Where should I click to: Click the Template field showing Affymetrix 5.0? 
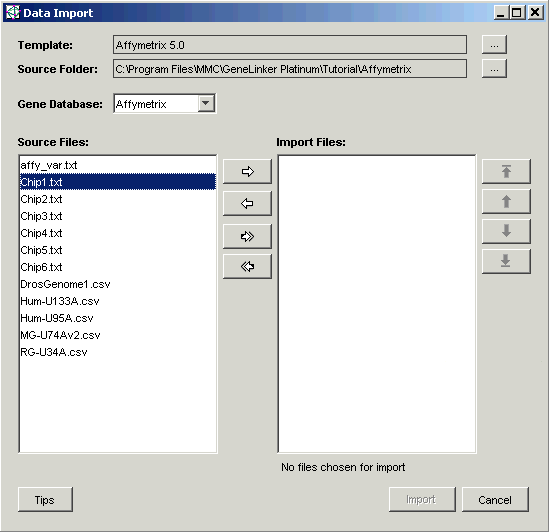tap(290, 44)
